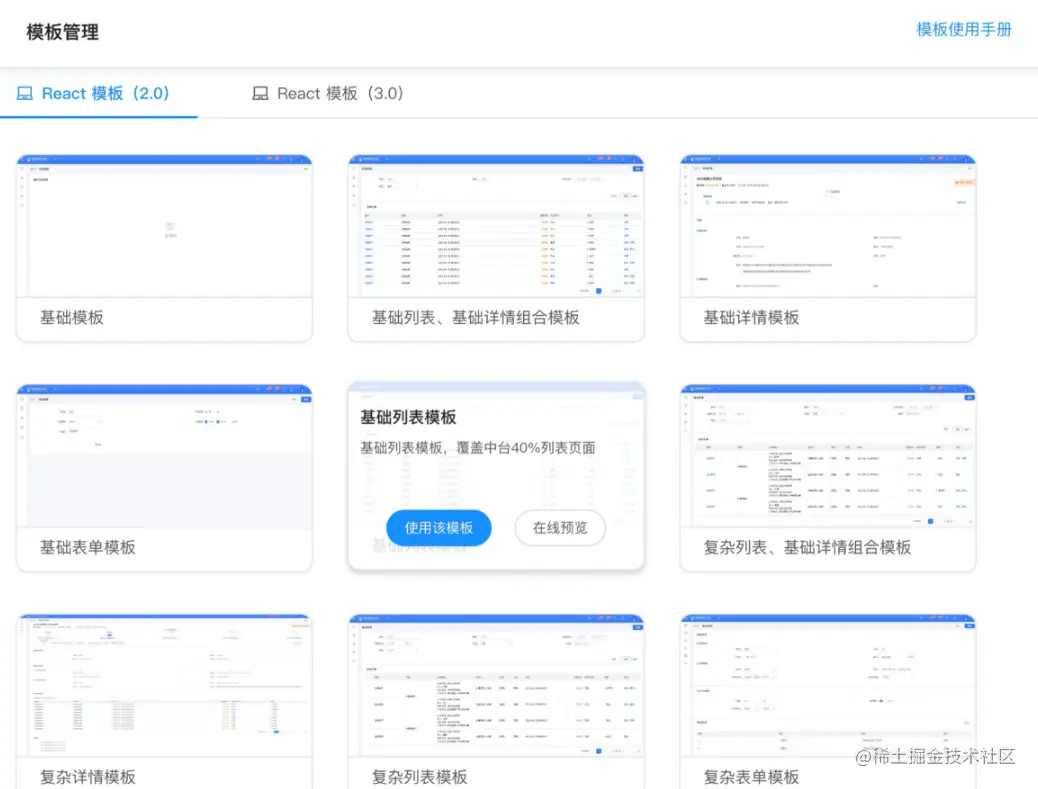Select the React 模板 (2.0) tab

point(95,93)
